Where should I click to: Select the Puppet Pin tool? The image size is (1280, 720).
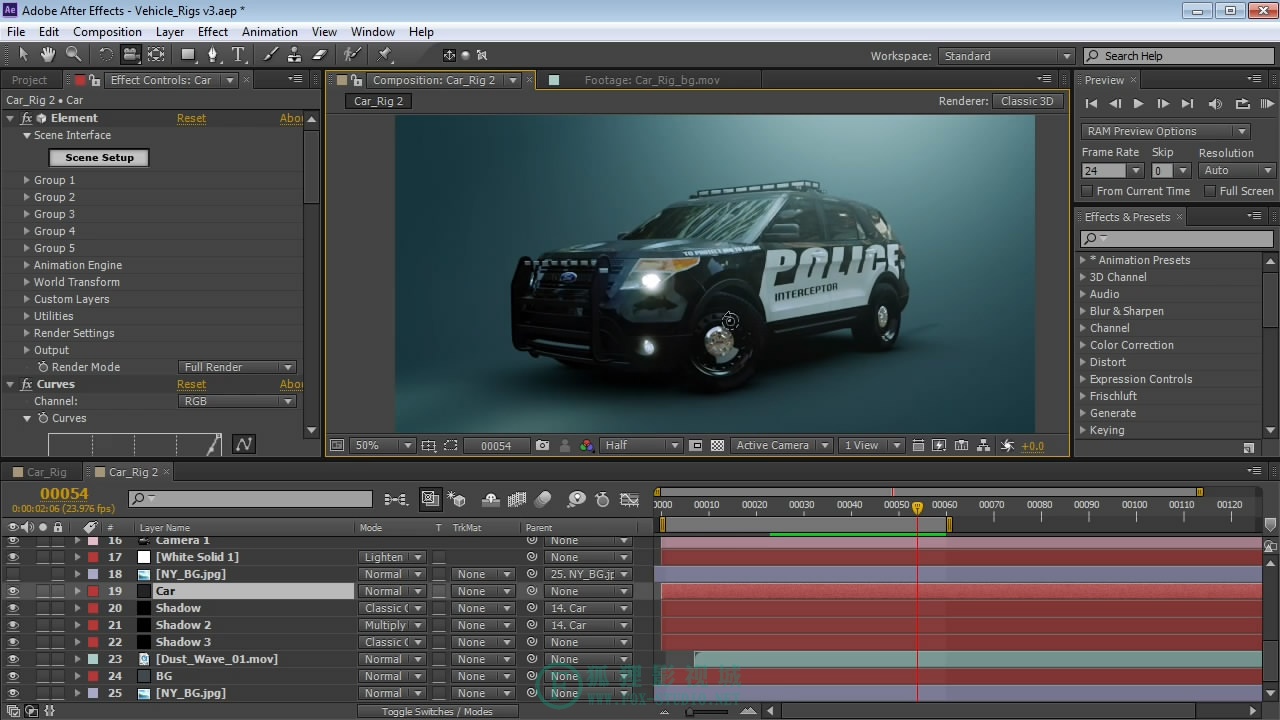point(385,55)
